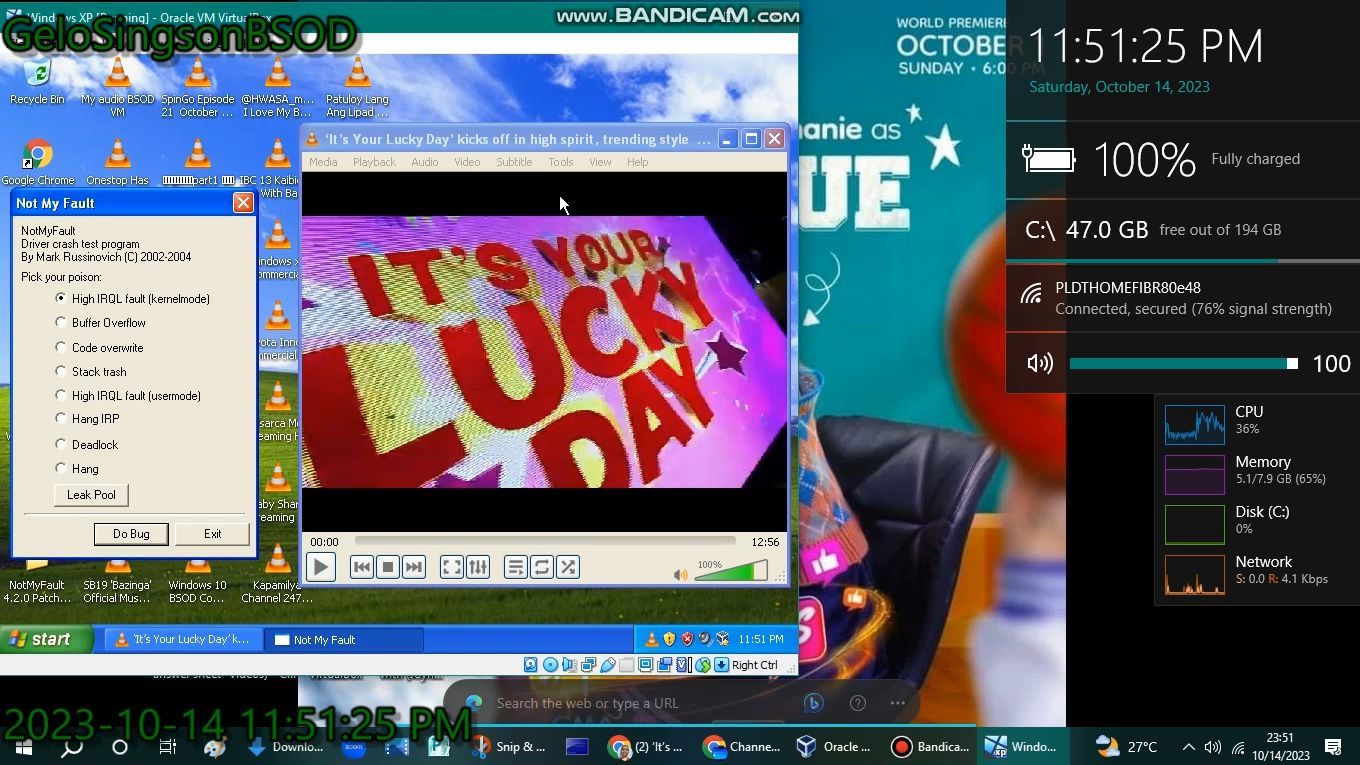This screenshot has height=765, width=1360.
Task: Open the Playback menu in VLC
Action: (374, 162)
